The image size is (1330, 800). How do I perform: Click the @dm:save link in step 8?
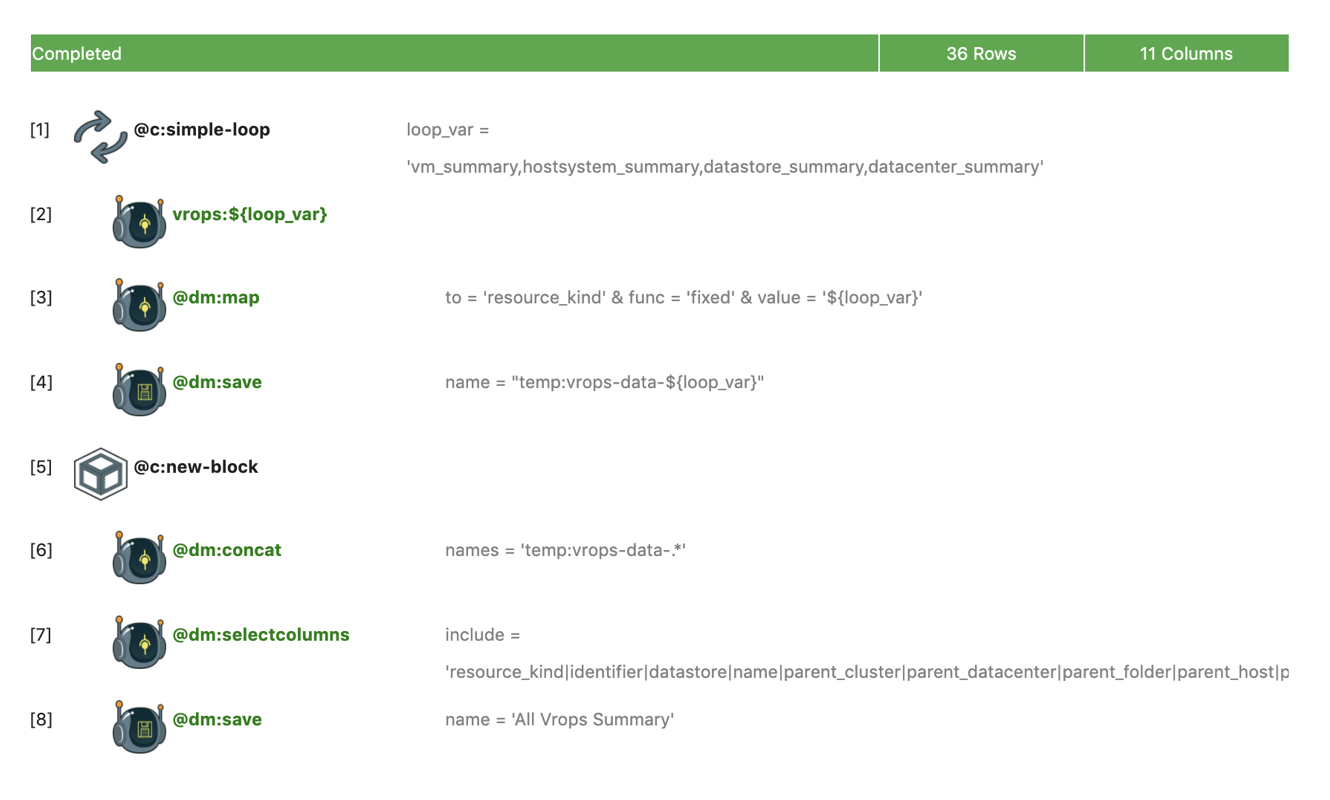coord(217,719)
